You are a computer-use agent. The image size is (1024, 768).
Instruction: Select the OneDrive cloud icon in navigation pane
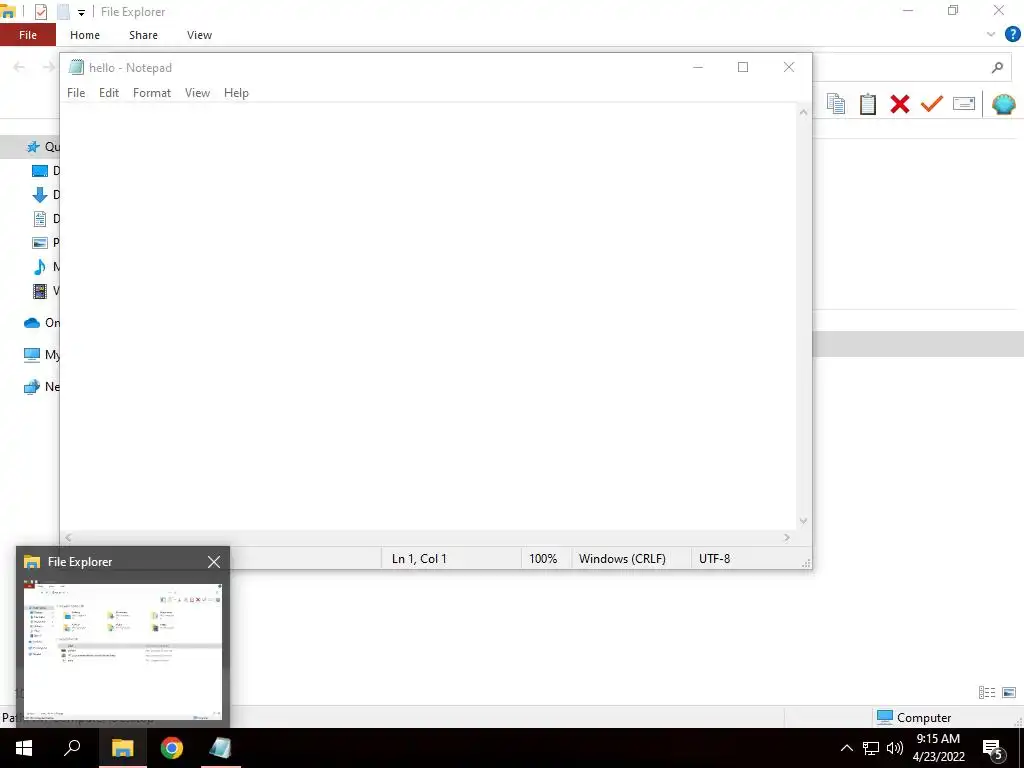tap(32, 323)
